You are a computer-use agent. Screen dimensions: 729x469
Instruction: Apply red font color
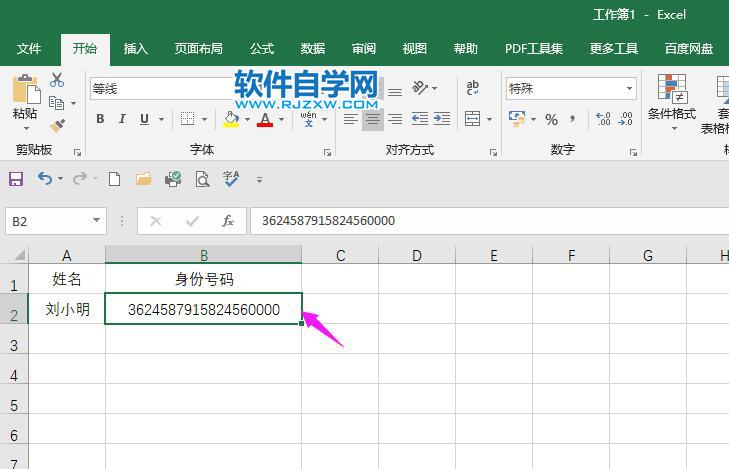pyautogui.click(x=265, y=119)
